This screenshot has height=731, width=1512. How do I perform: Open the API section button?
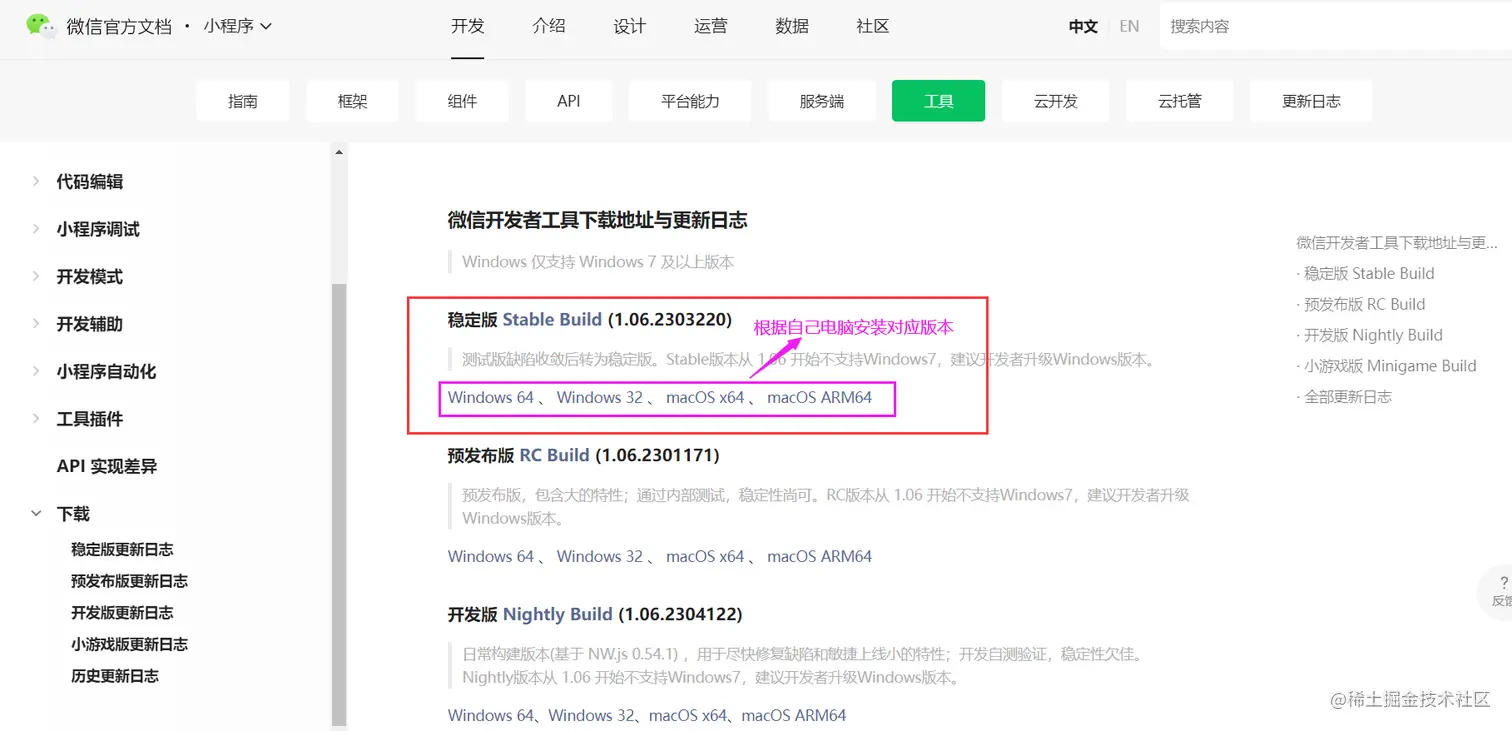(x=569, y=101)
